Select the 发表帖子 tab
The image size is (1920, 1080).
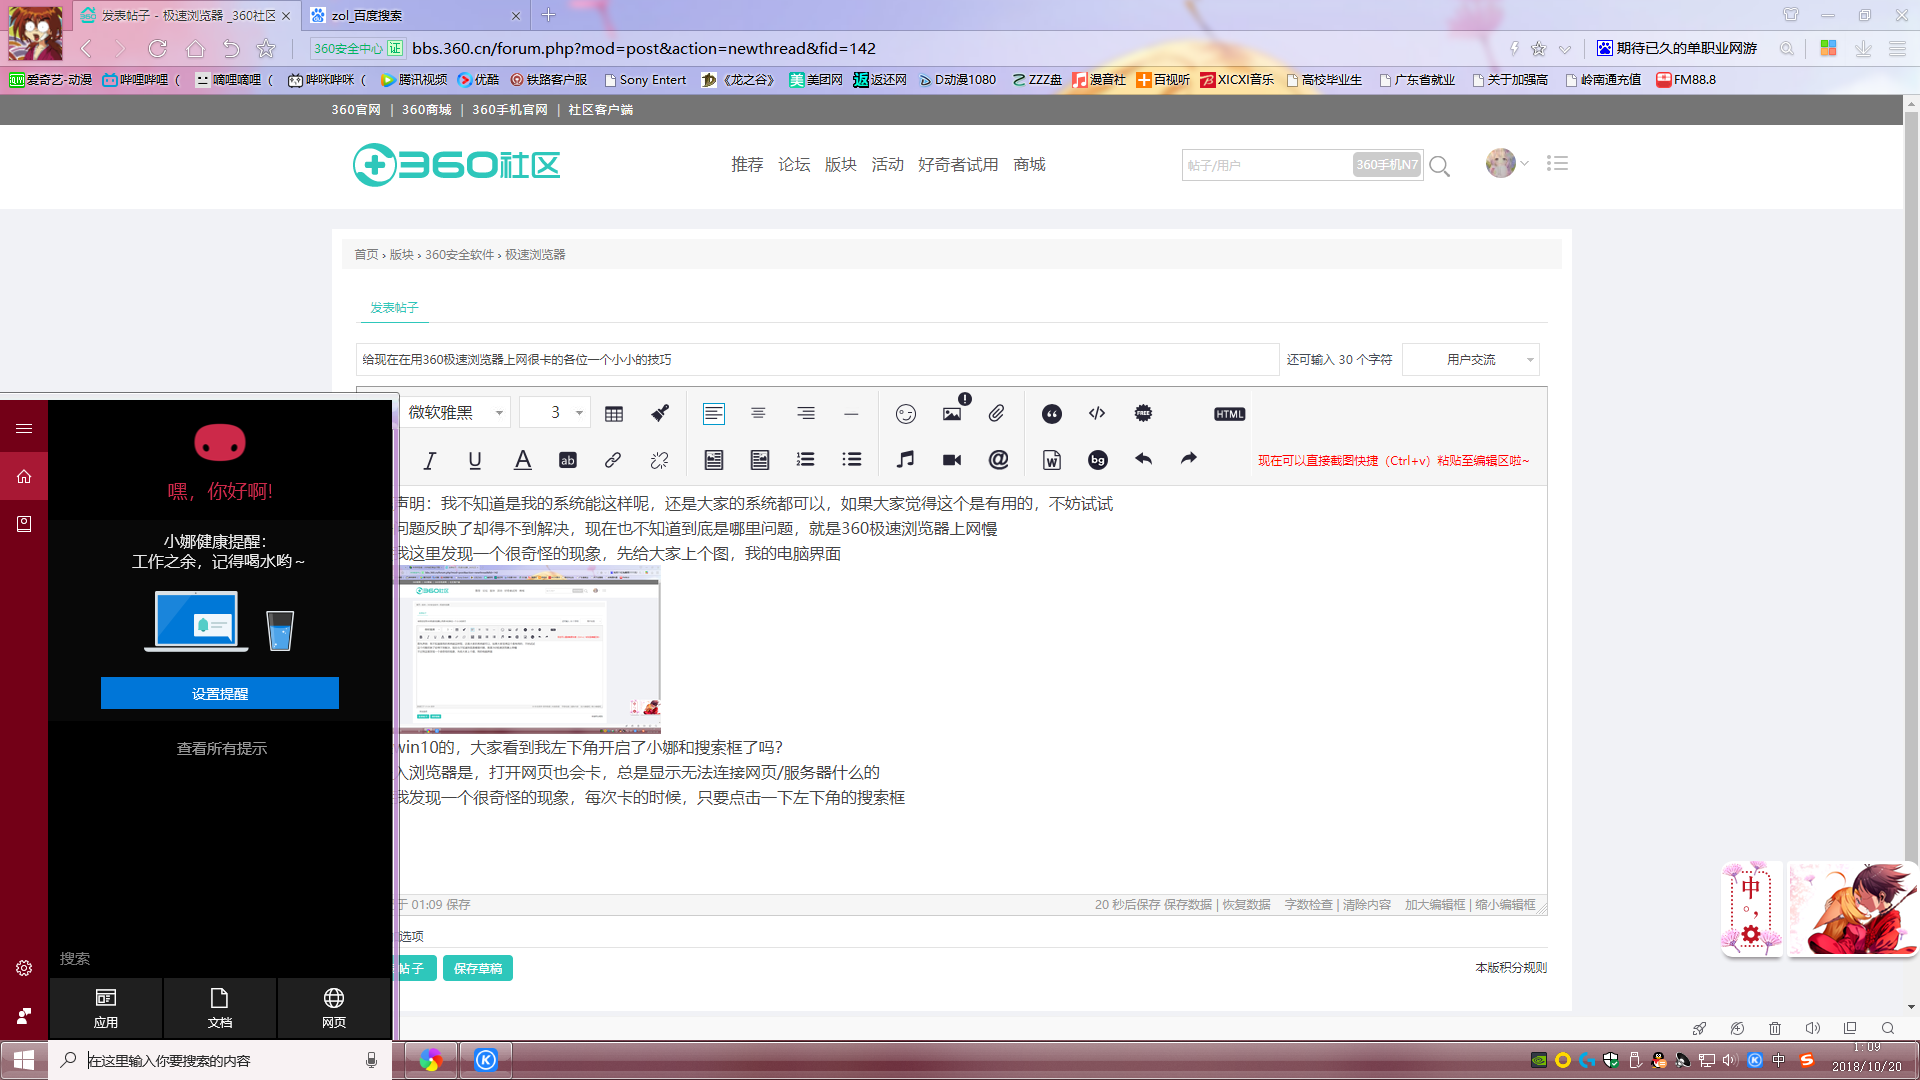click(394, 308)
